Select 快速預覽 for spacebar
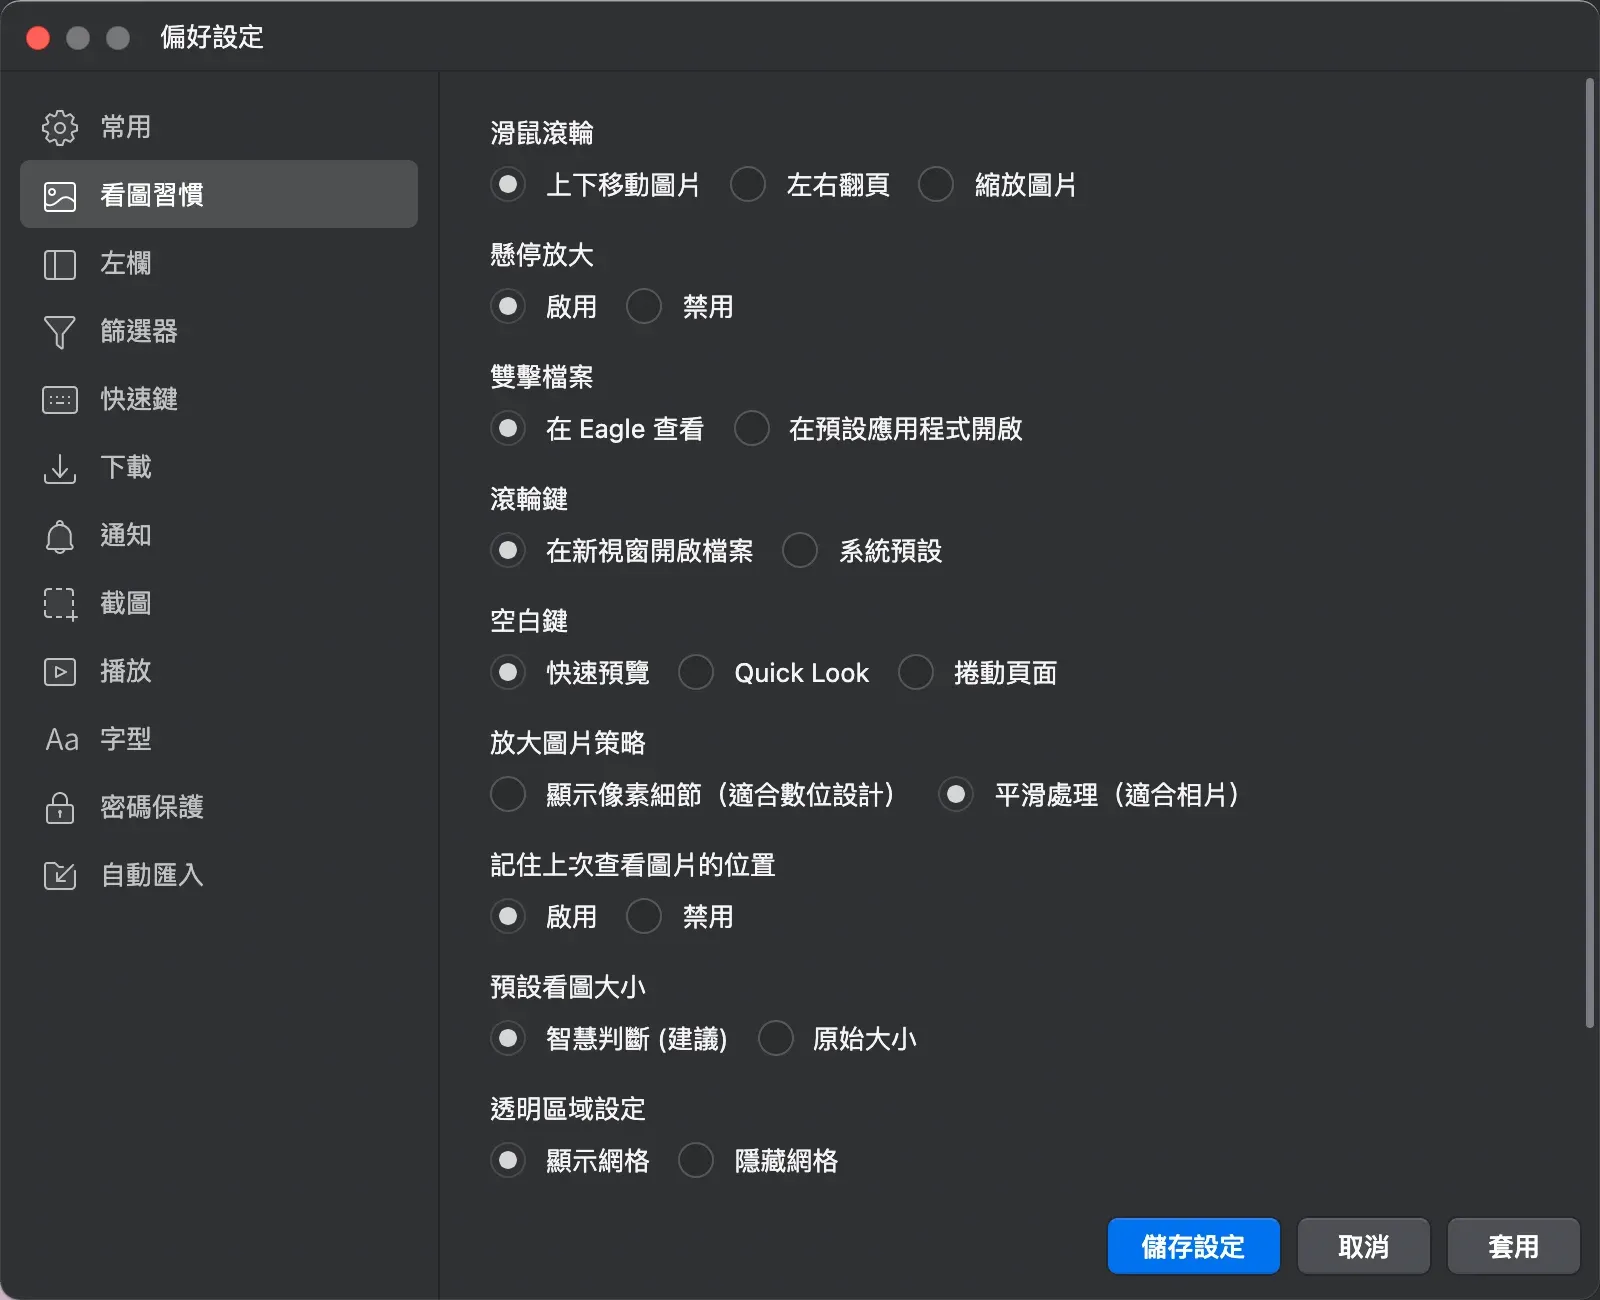Screen dimensions: 1600x1300 point(508,673)
